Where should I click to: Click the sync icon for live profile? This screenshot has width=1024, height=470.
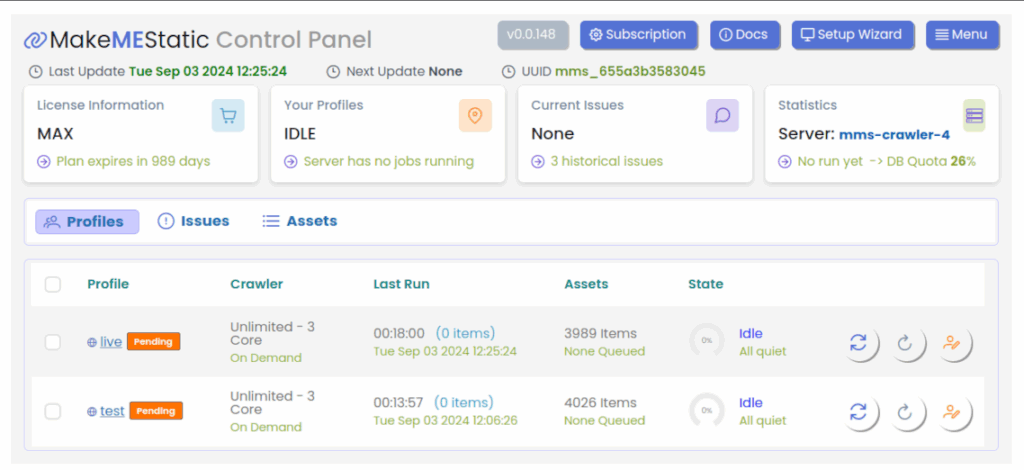click(x=858, y=342)
